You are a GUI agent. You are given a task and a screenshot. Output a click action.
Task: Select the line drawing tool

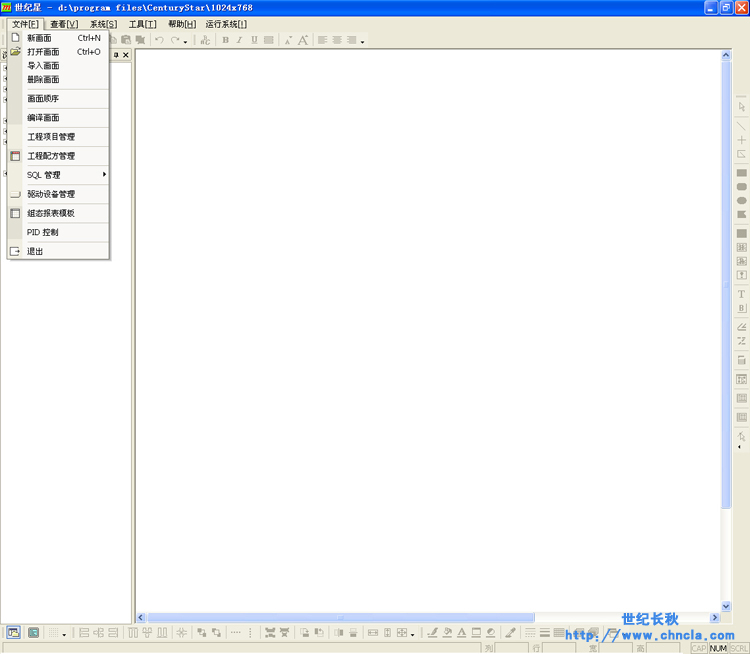click(x=742, y=126)
